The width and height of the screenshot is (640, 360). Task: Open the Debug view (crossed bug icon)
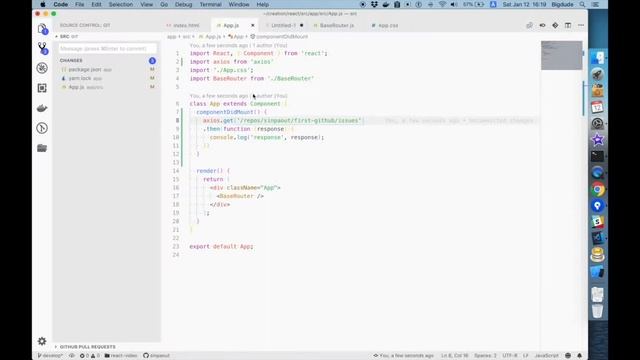pos(42,68)
